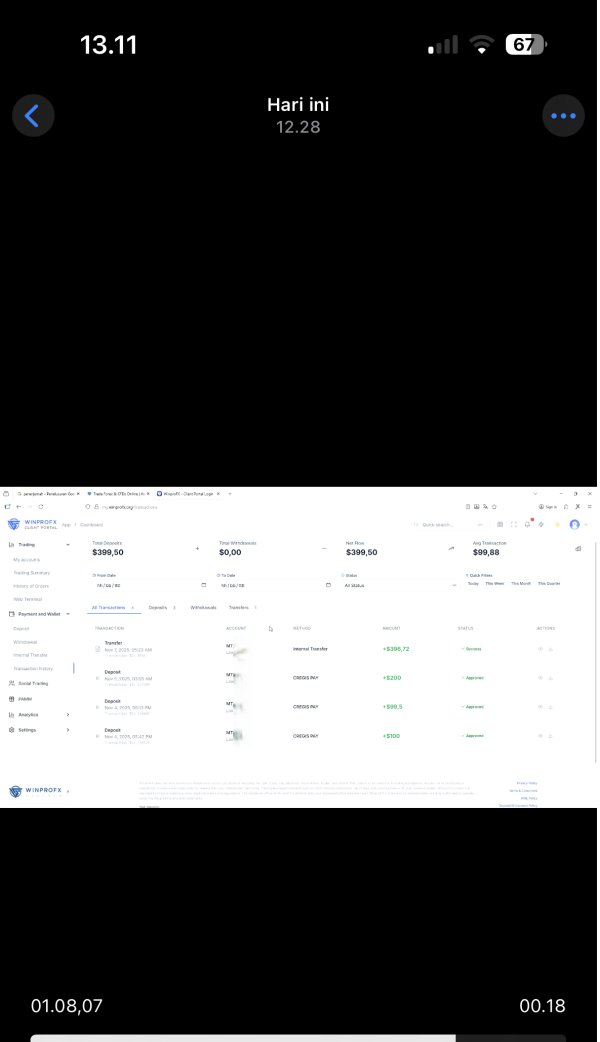Click the fullscreen icon in portal header
Image resolution: width=600 pixels, height=1042 pixels.
pyautogui.click(x=514, y=524)
